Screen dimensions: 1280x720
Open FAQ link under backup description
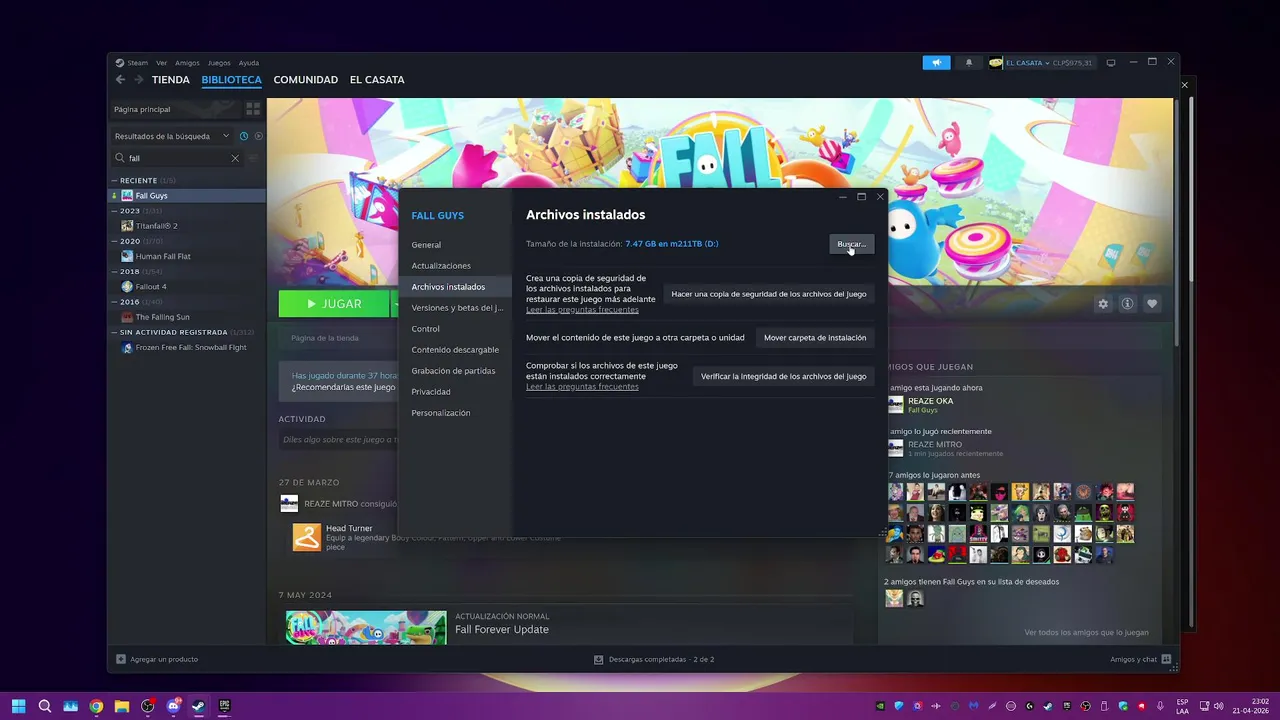coord(582,310)
